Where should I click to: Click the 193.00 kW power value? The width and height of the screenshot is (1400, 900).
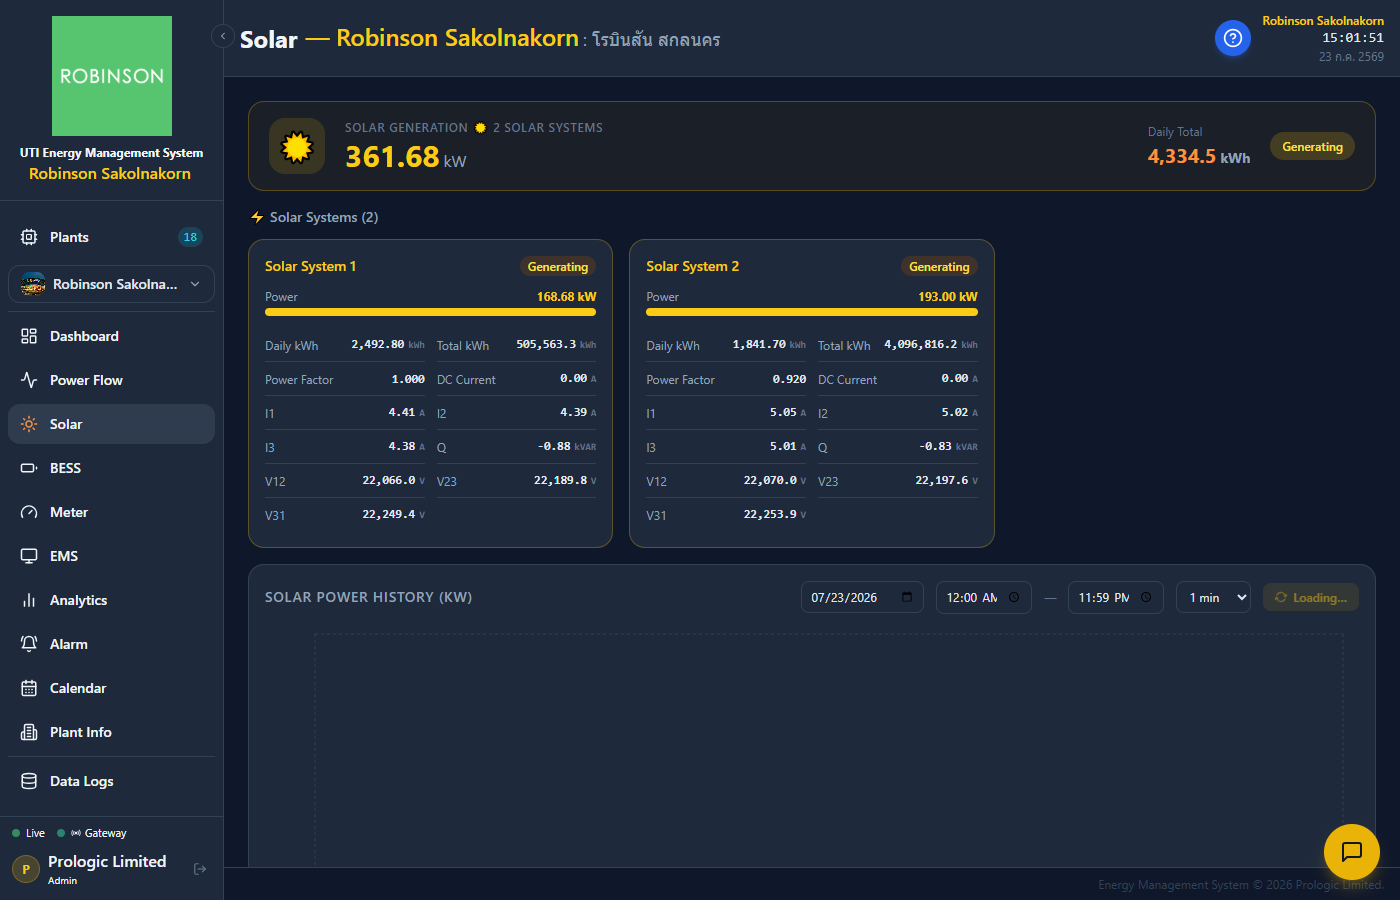pyautogui.click(x=948, y=297)
